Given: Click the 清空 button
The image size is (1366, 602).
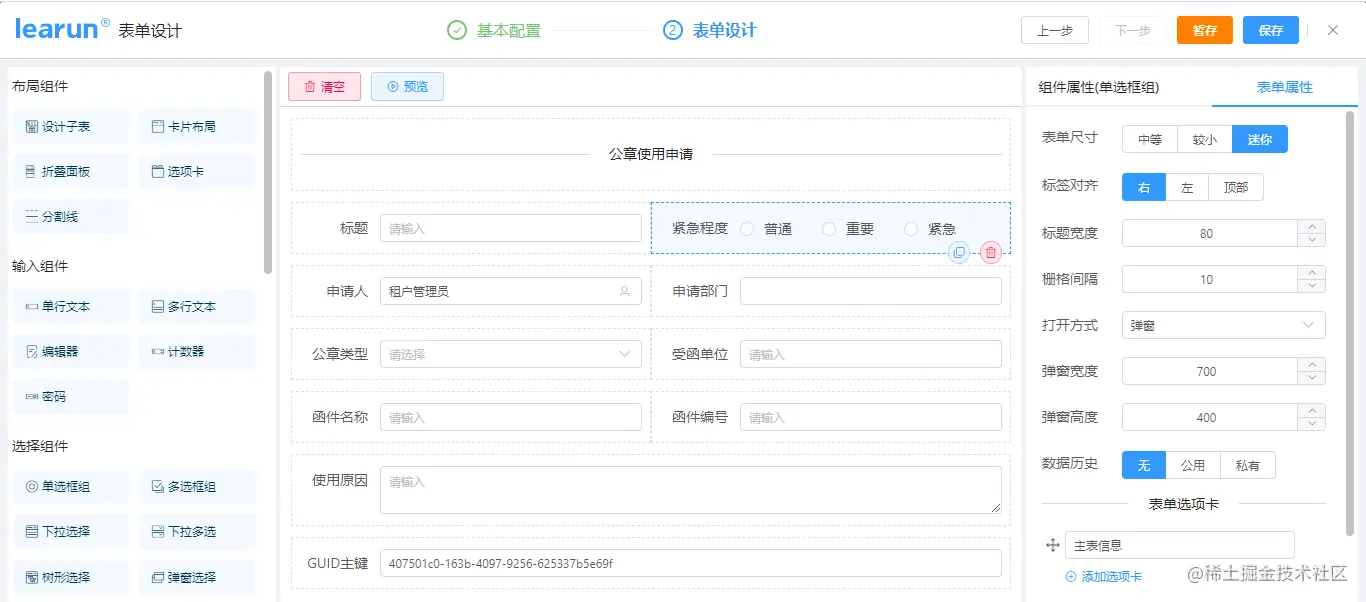Looking at the screenshot, I should point(324,87).
